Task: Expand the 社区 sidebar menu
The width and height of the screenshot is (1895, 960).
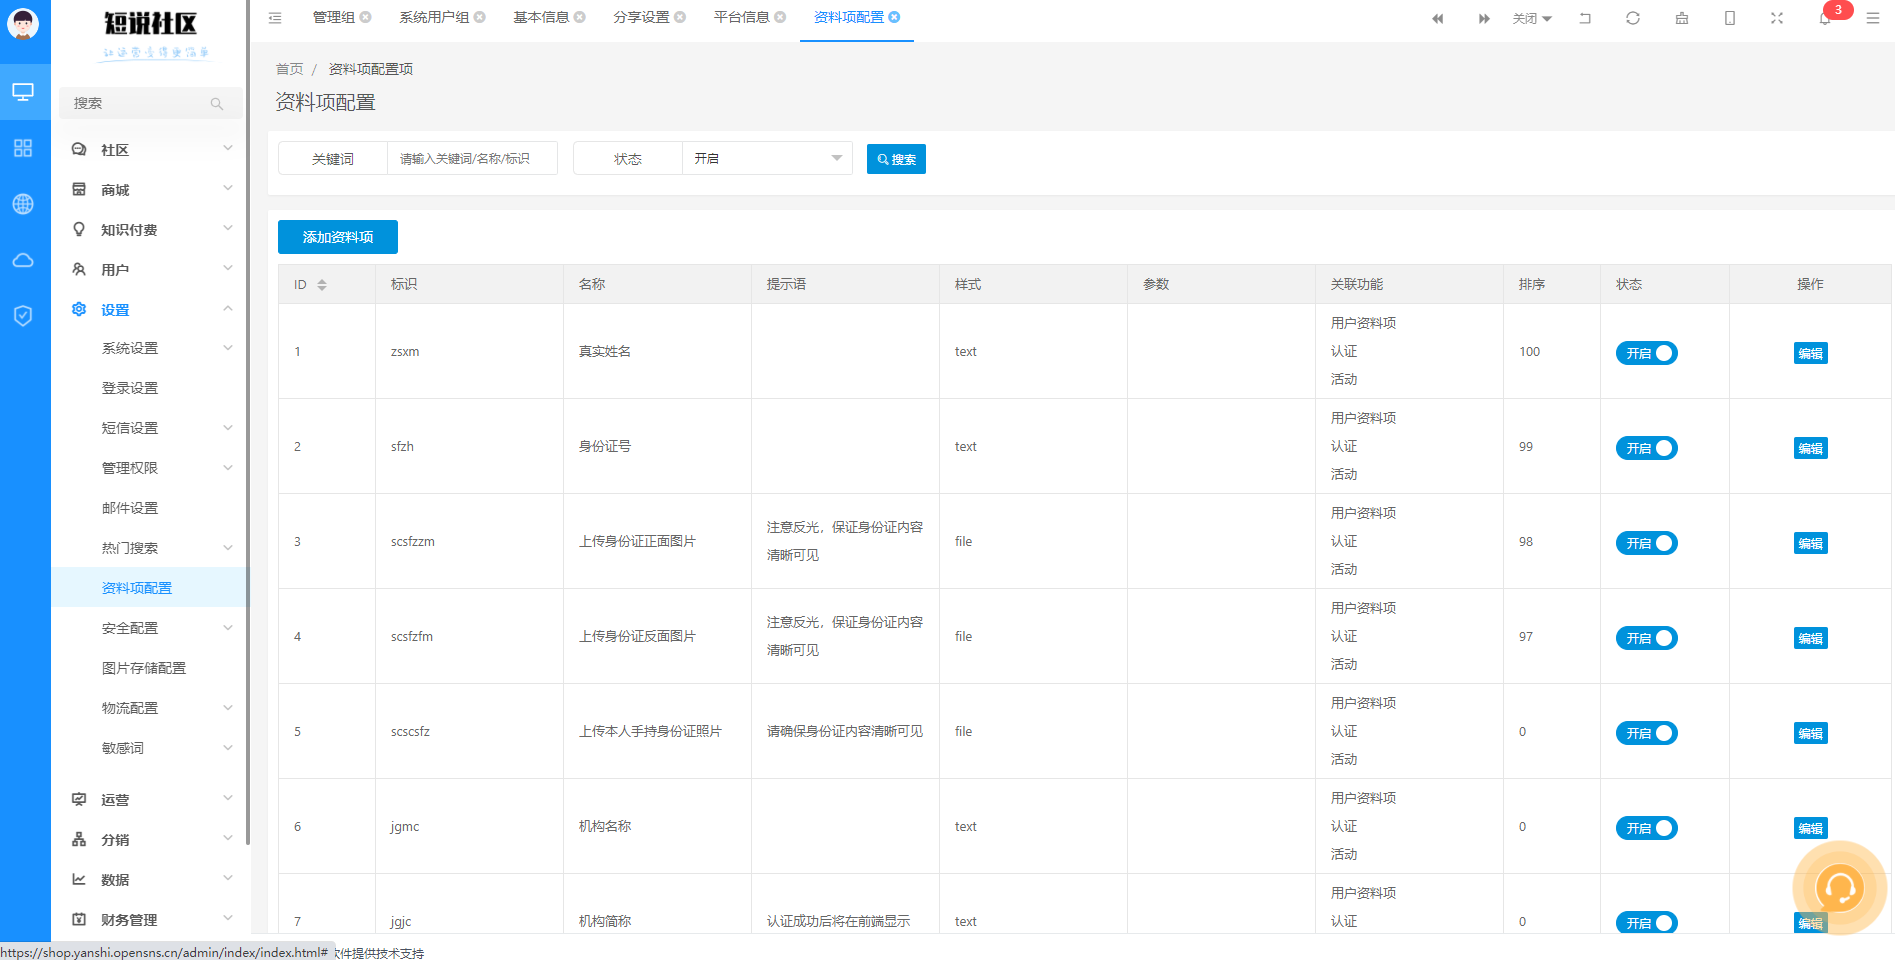Action: click(150, 150)
